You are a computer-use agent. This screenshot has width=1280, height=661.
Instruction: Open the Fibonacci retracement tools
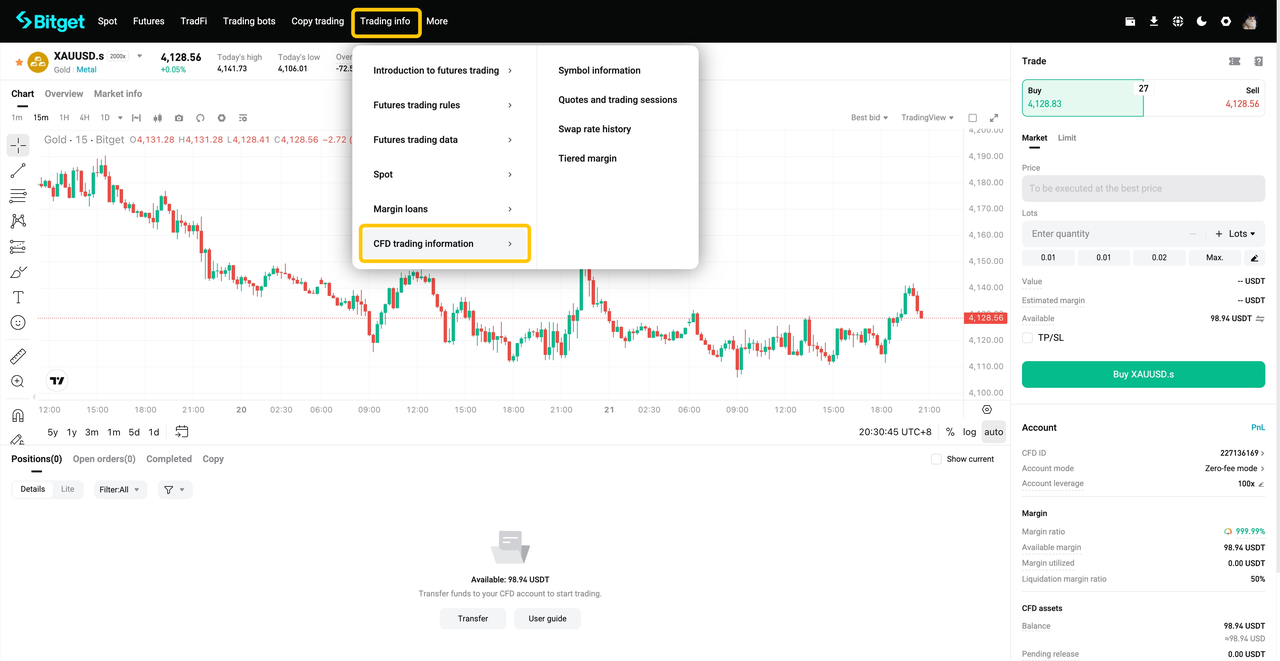click(x=18, y=196)
